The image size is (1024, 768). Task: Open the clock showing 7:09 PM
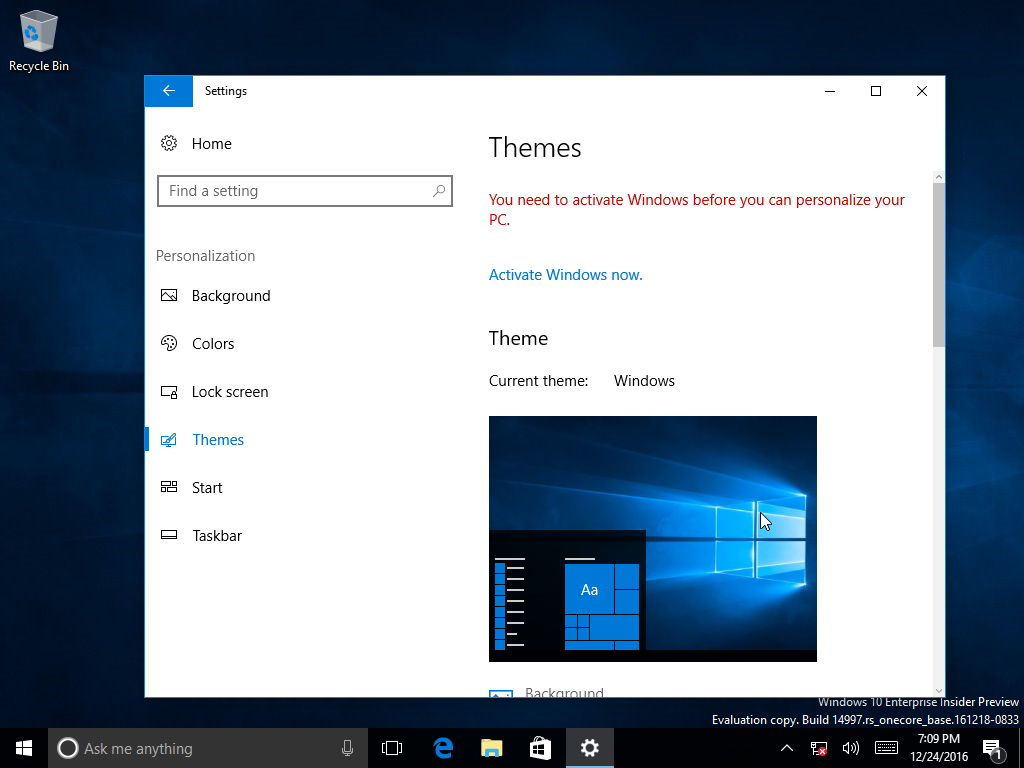click(939, 748)
